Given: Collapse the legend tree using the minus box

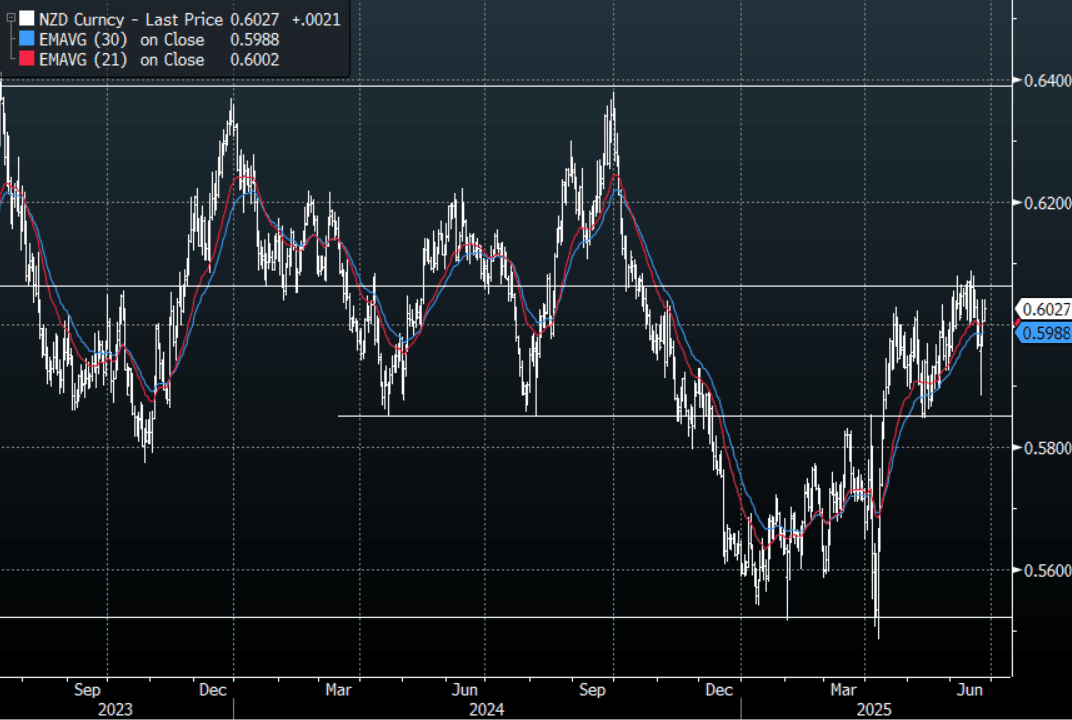Looking at the screenshot, I should click(x=10, y=18).
